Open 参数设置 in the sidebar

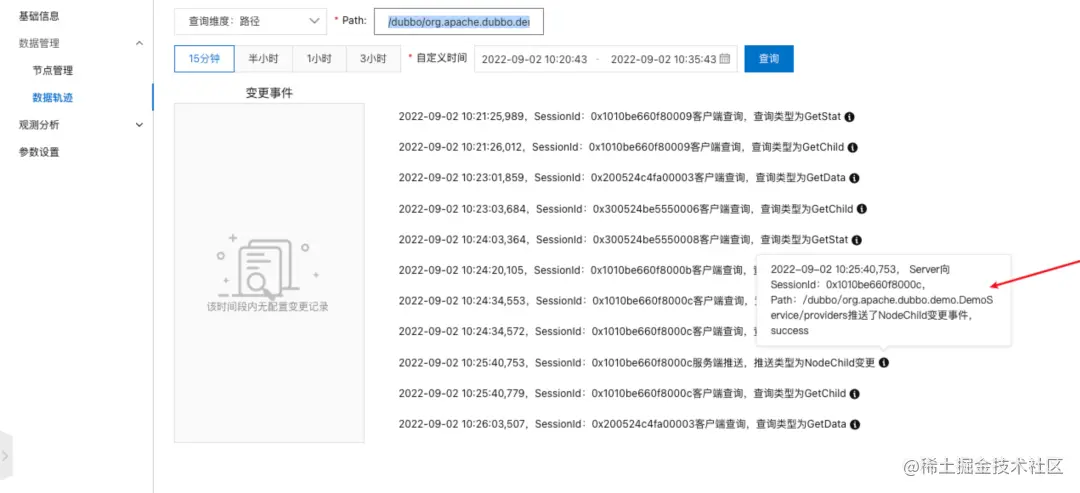(39, 152)
